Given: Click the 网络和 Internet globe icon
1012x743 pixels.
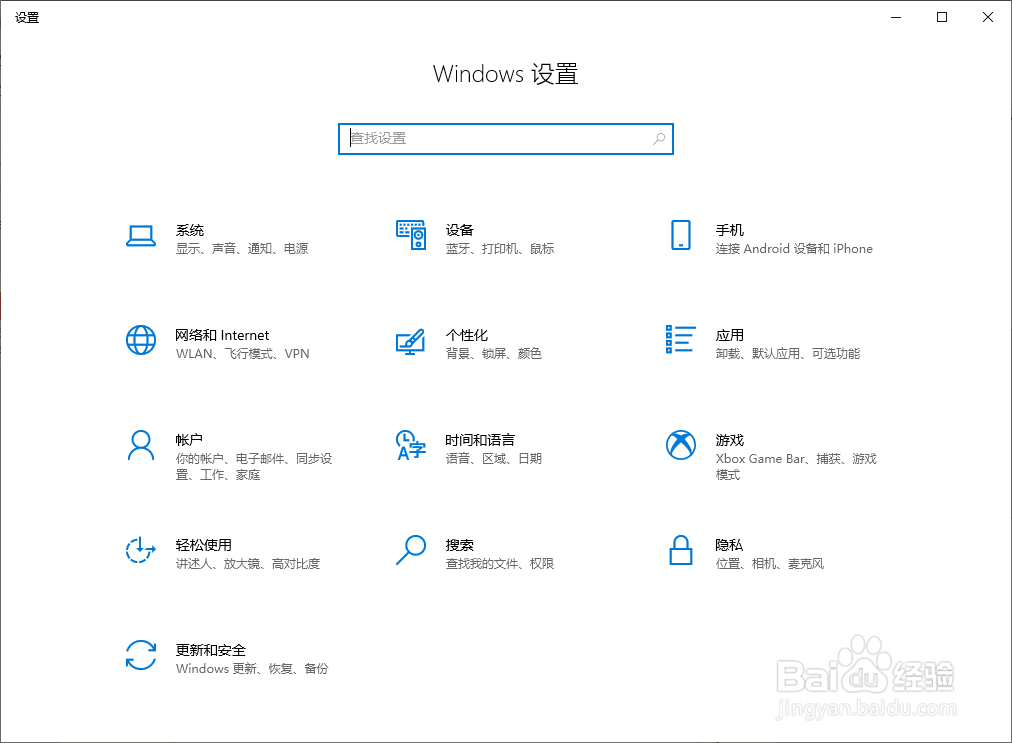Looking at the screenshot, I should pyautogui.click(x=141, y=340).
